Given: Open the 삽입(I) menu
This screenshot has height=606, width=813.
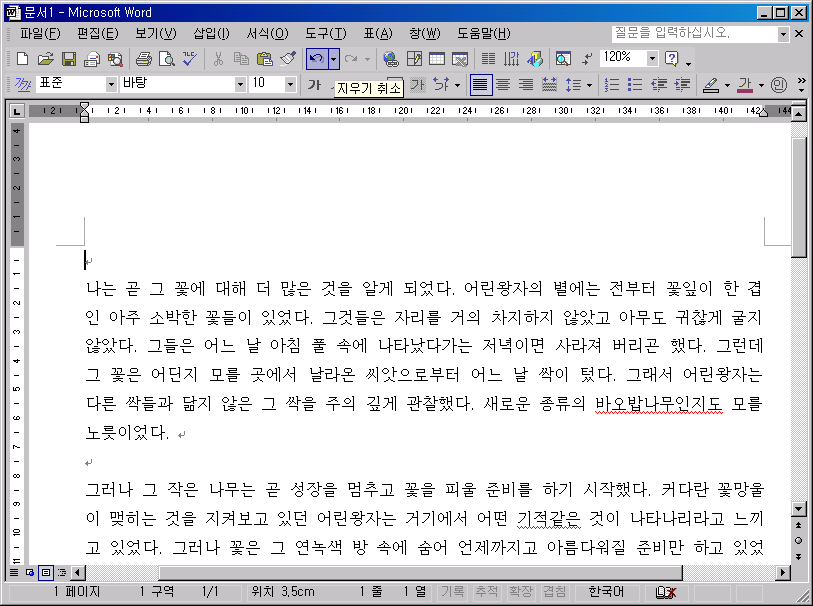Looking at the screenshot, I should (210, 33).
